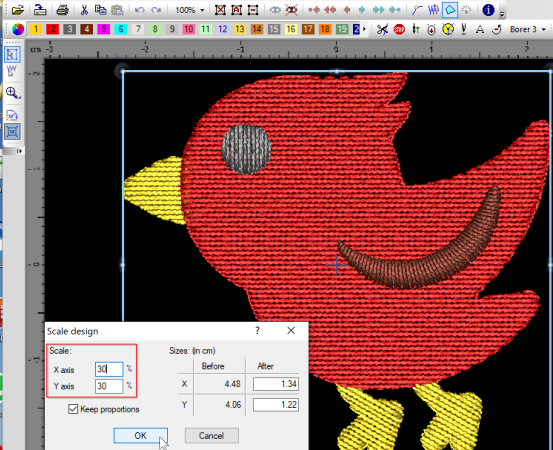Select red color swatch 2
This screenshot has height=450, width=553.
coord(53,29)
